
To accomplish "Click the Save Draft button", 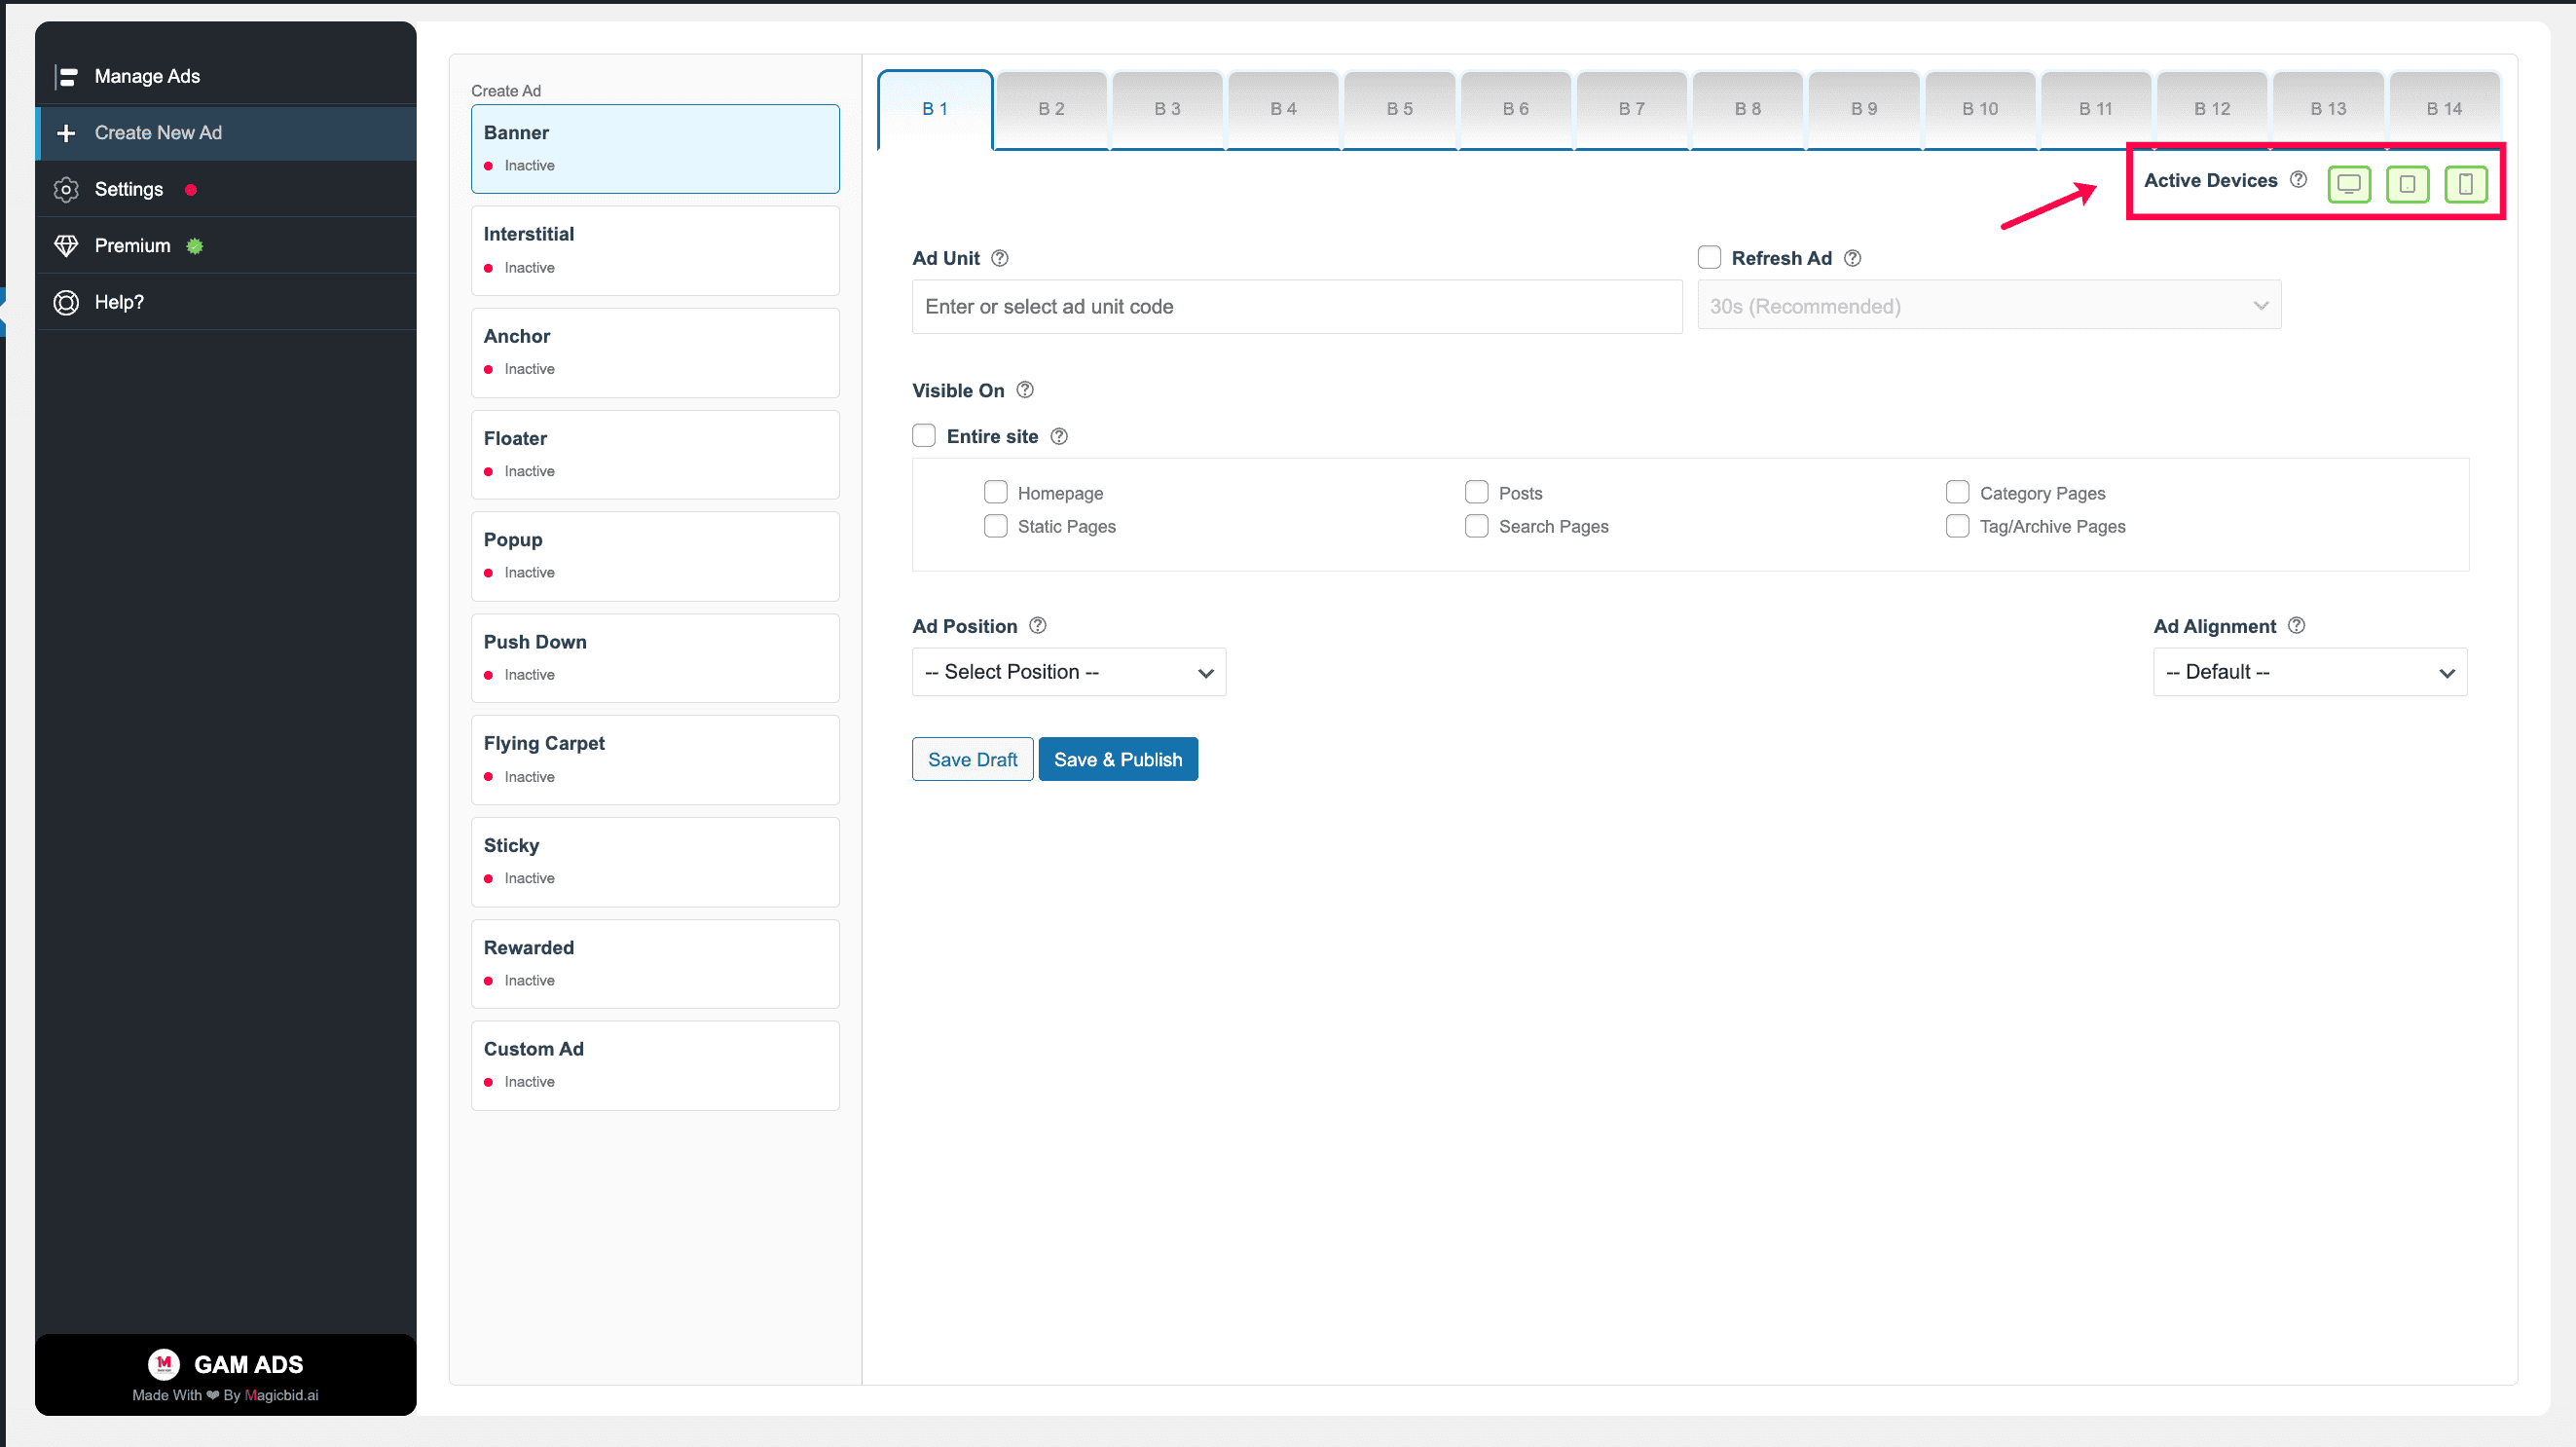I will coord(972,759).
